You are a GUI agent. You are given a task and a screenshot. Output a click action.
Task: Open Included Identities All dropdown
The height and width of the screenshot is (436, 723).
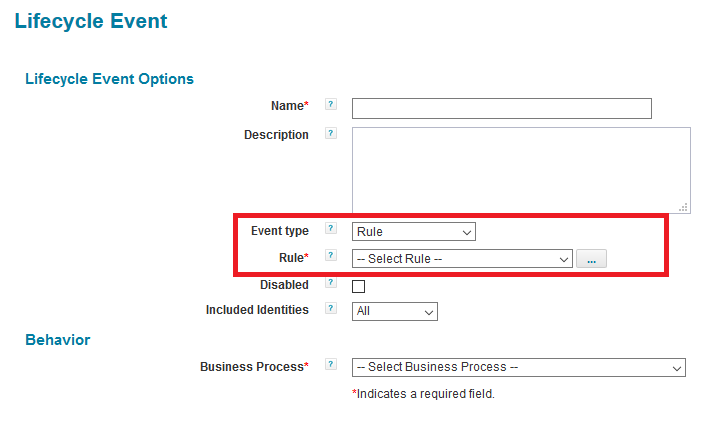pyautogui.click(x=395, y=312)
